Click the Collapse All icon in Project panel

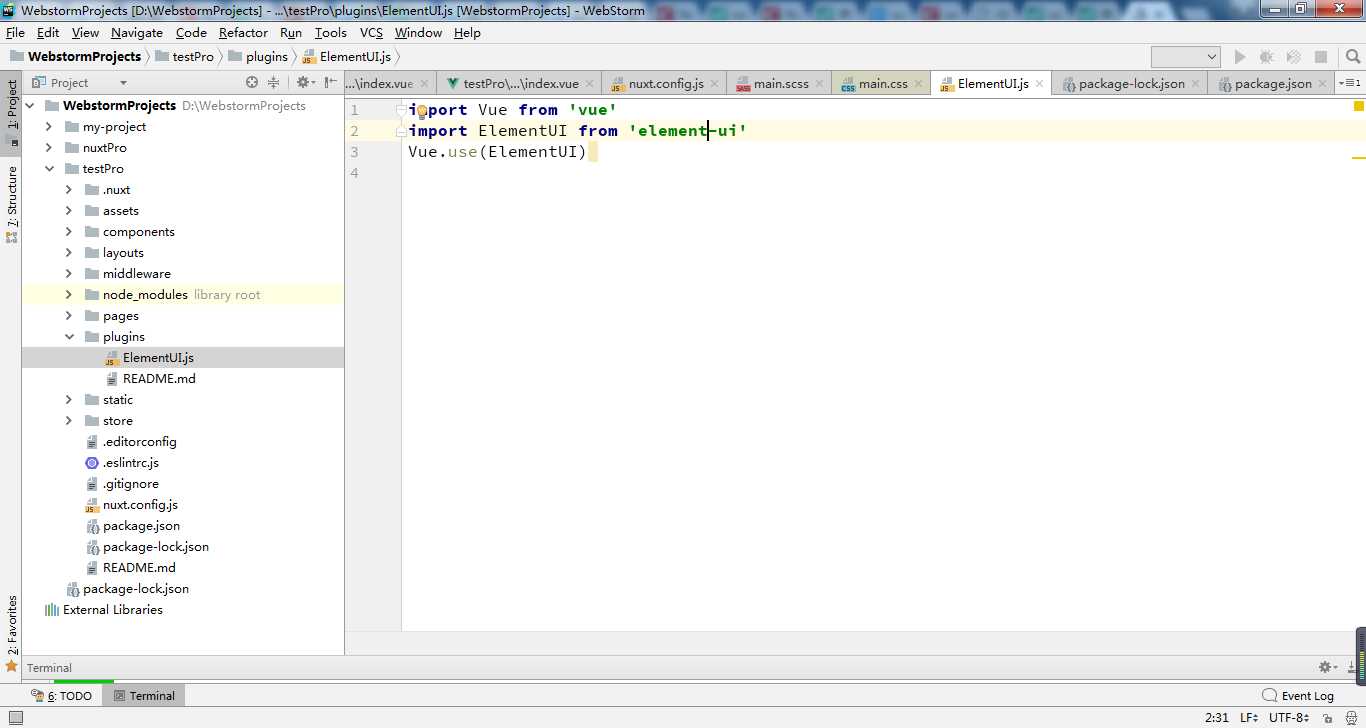(x=273, y=83)
